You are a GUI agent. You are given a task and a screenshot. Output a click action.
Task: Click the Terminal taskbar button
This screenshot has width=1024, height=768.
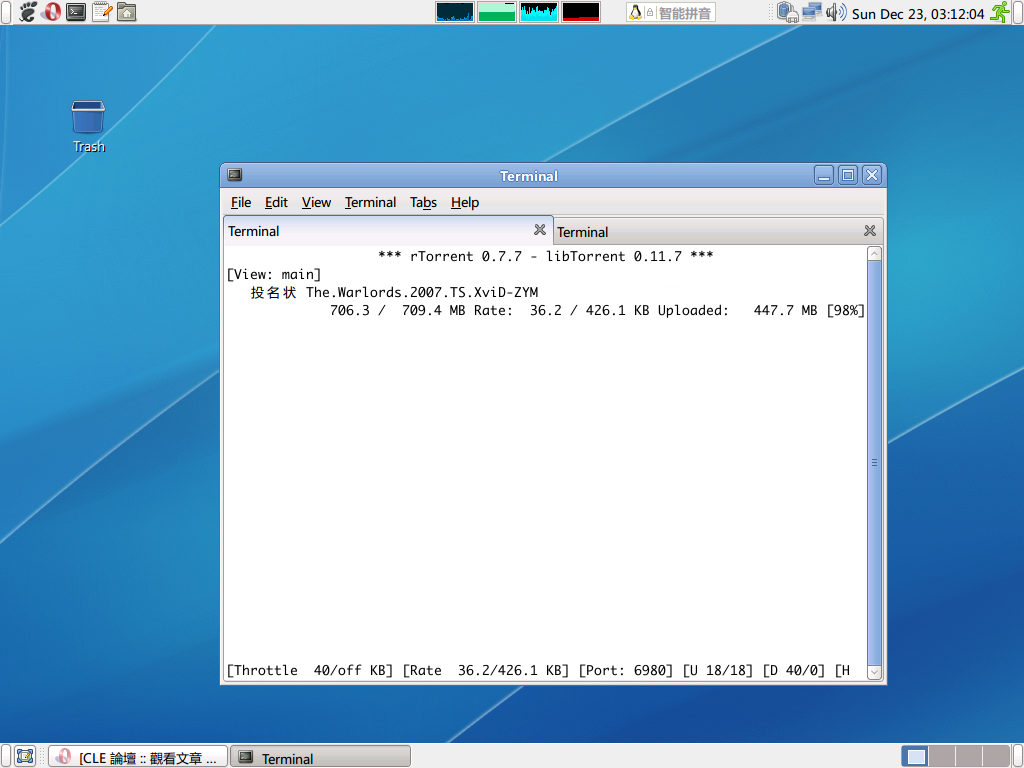321,757
